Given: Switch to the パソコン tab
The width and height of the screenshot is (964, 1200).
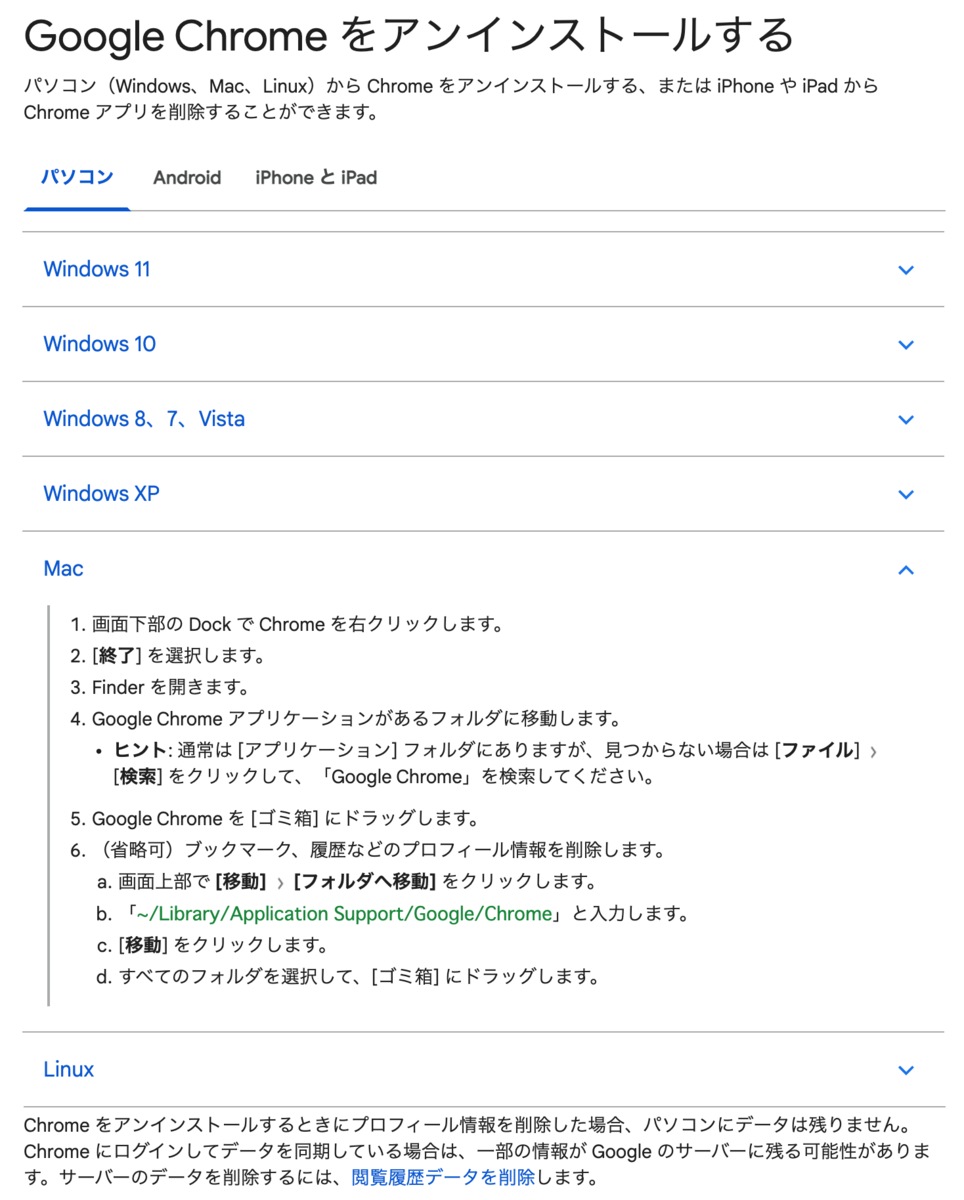Looking at the screenshot, I should 77,178.
